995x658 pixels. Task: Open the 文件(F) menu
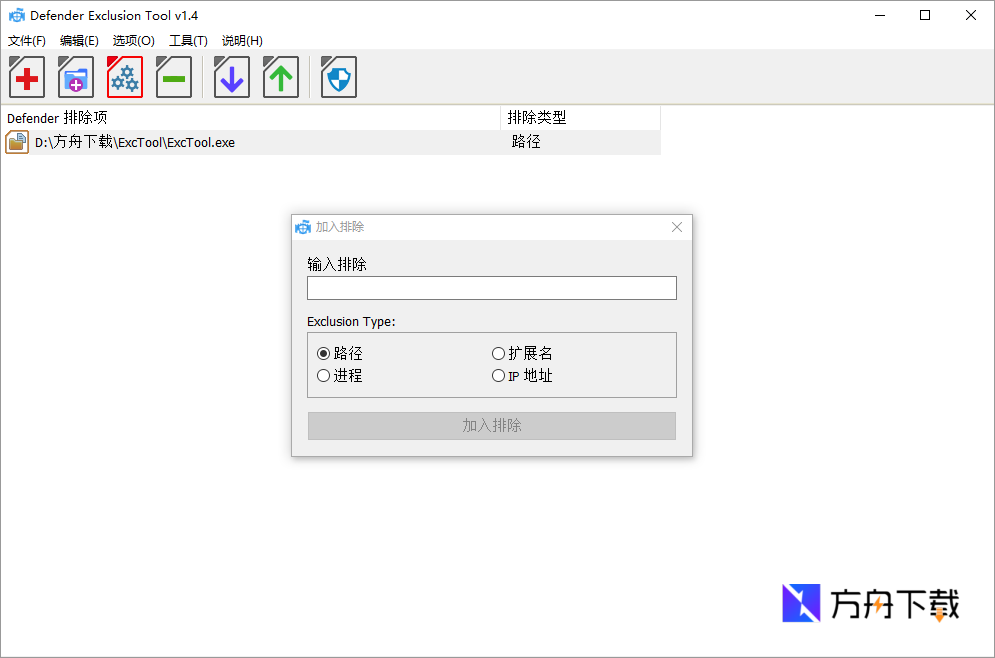tap(26, 41)
